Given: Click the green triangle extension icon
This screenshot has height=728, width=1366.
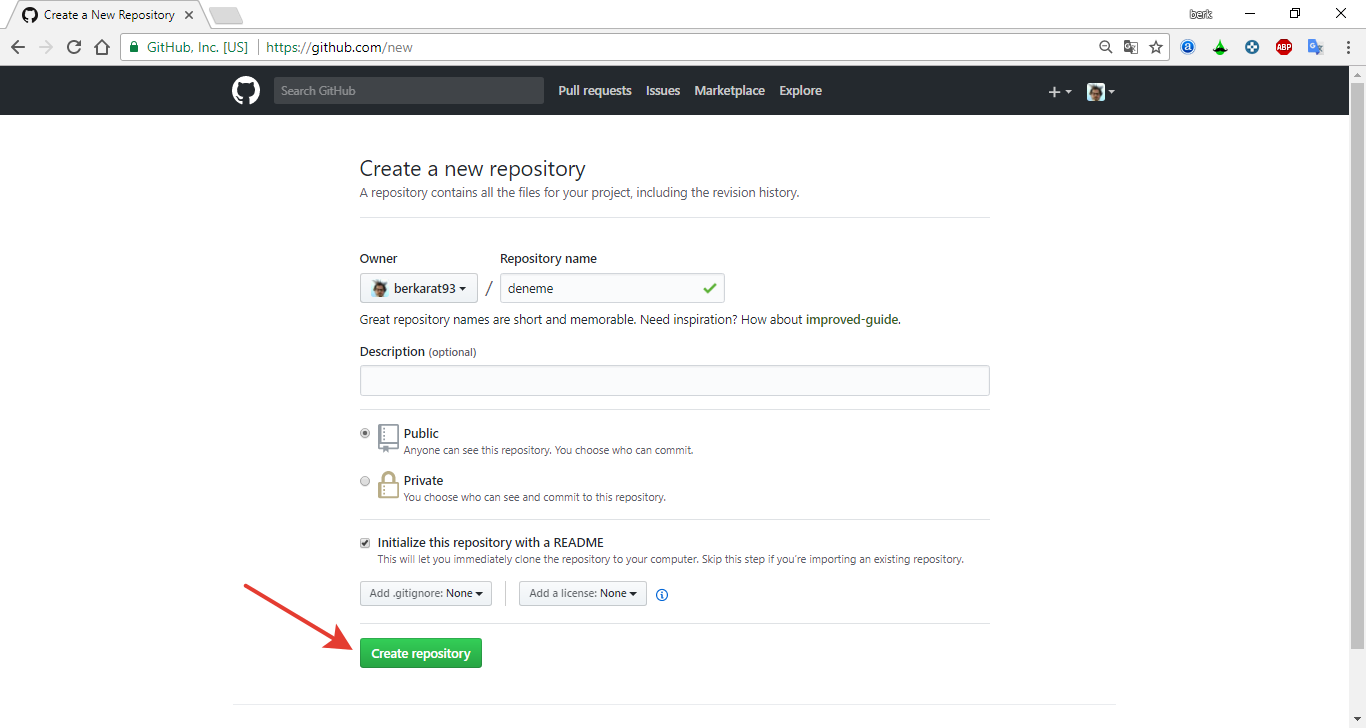Looking at the screenshot, I should pyautogui.click(x=1220, y=47).
